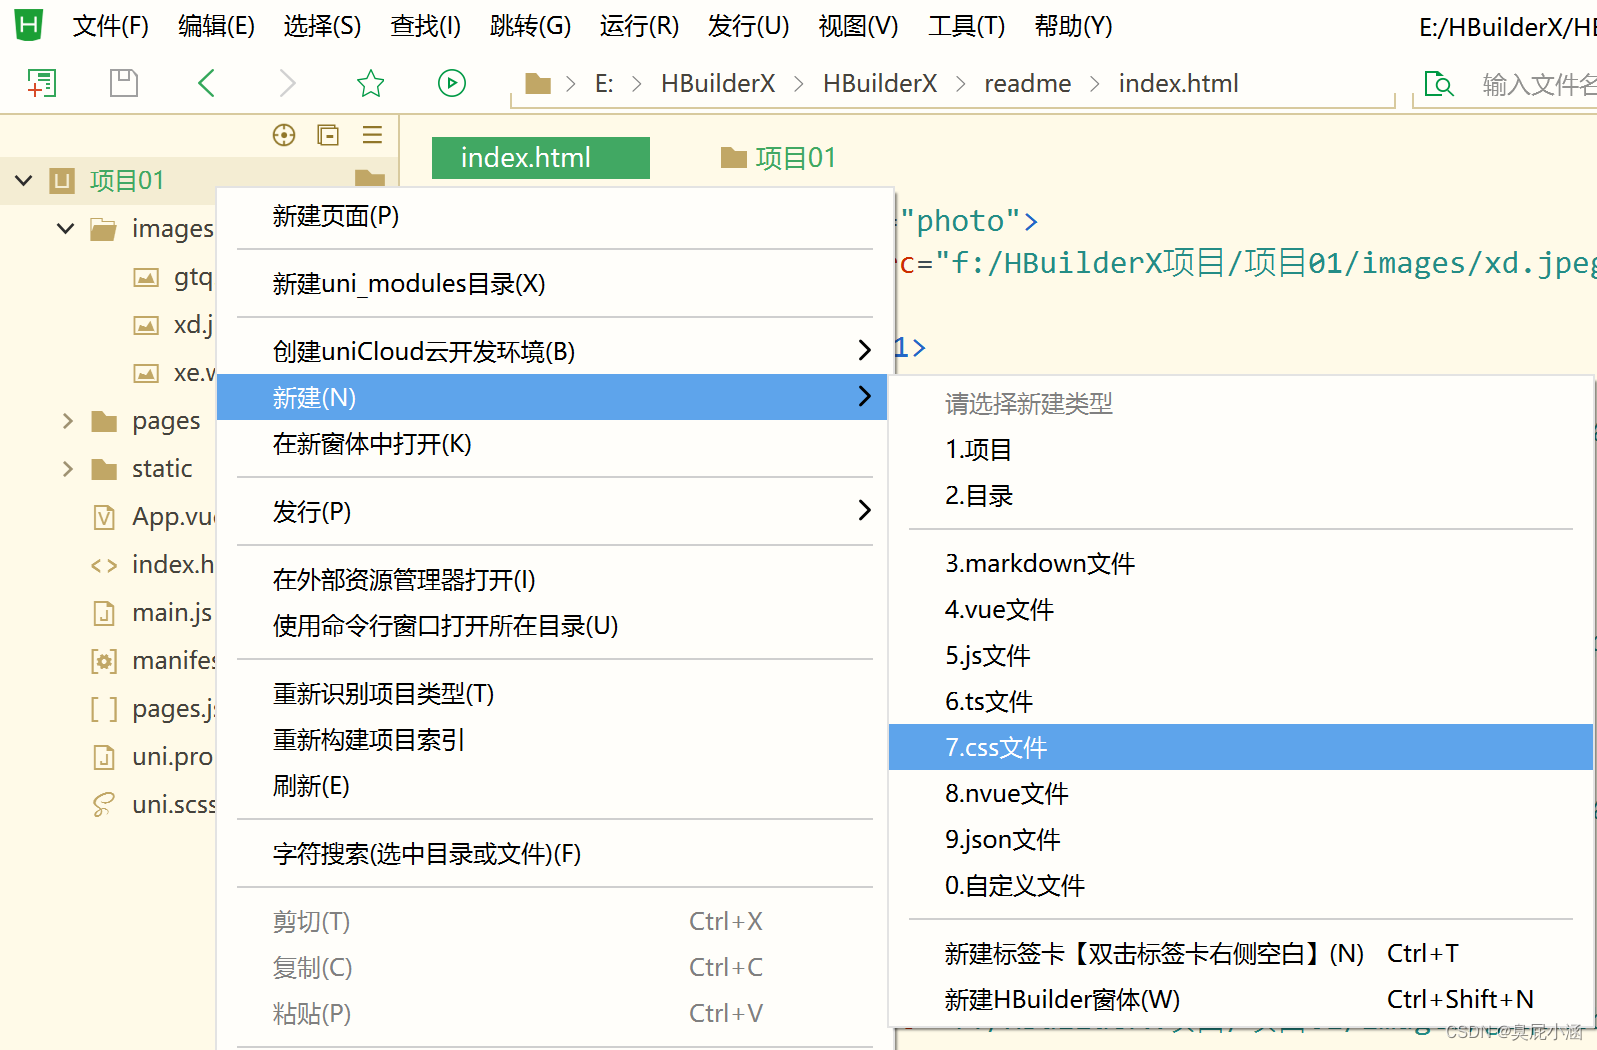Open the 运行(R) menu
This screenshot has height=1050, width=1597.
tap(639, 26)
